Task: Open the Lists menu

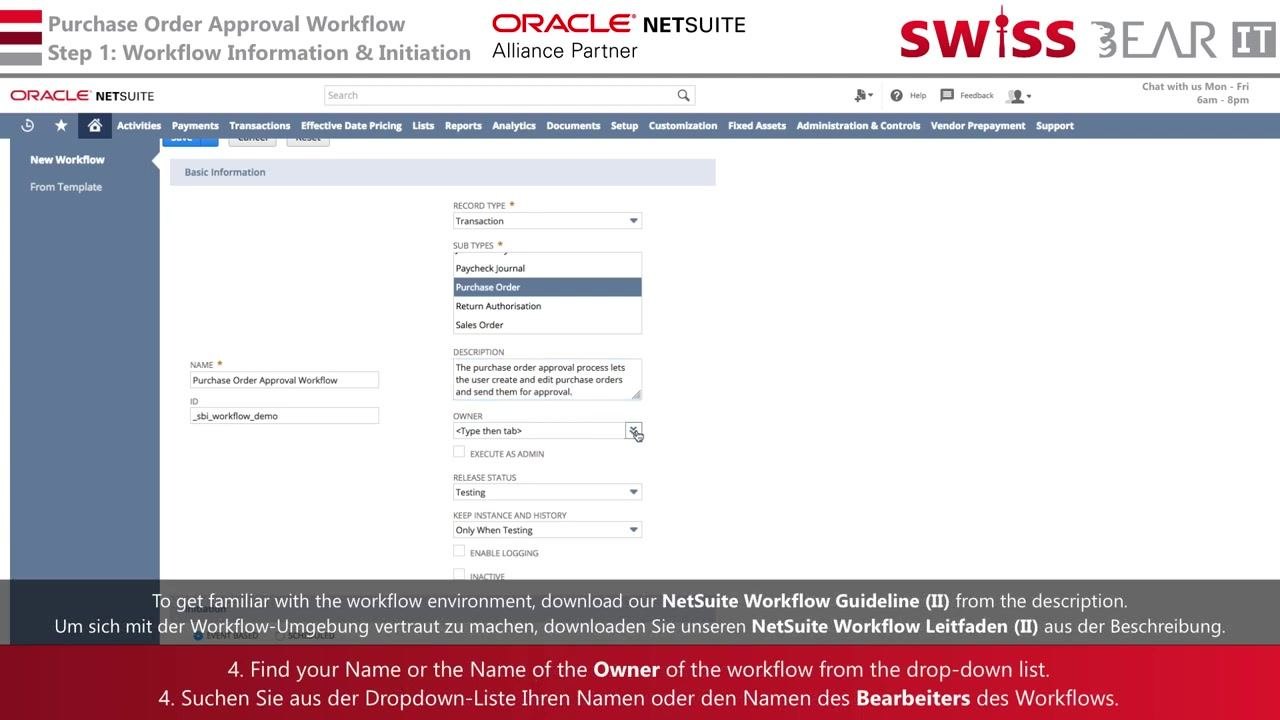Action: [423, 126]
